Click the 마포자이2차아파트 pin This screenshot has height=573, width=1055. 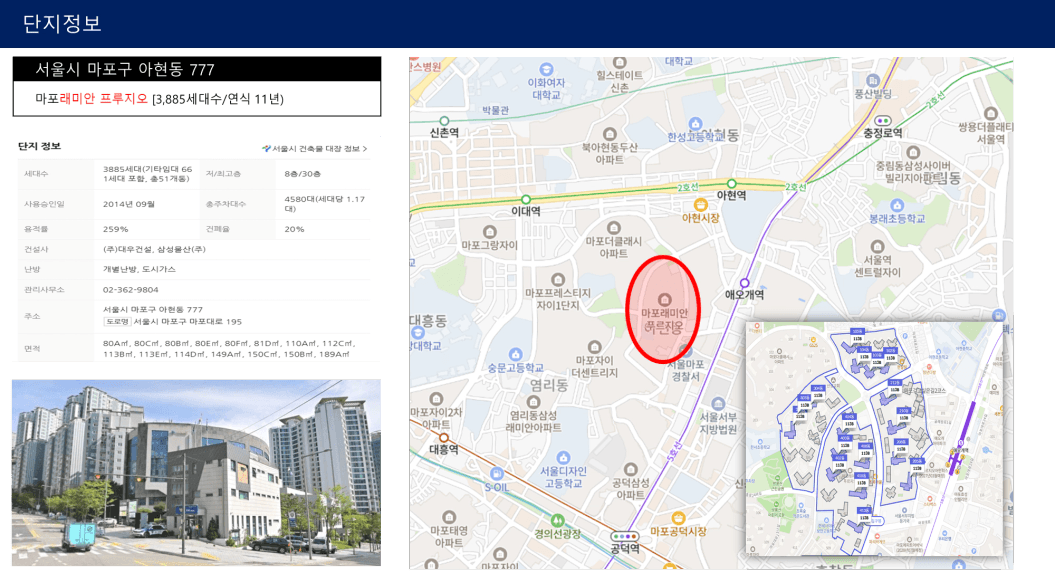coord(436,398)
